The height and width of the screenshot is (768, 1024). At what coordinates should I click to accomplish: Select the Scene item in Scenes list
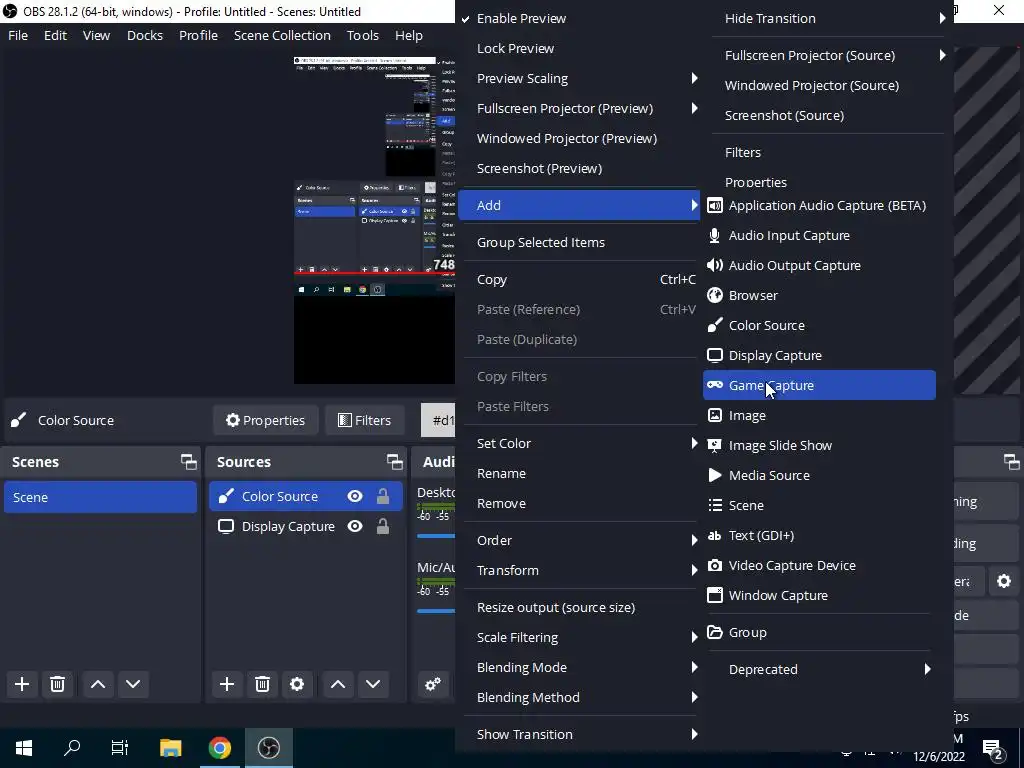tap(101, 497)
